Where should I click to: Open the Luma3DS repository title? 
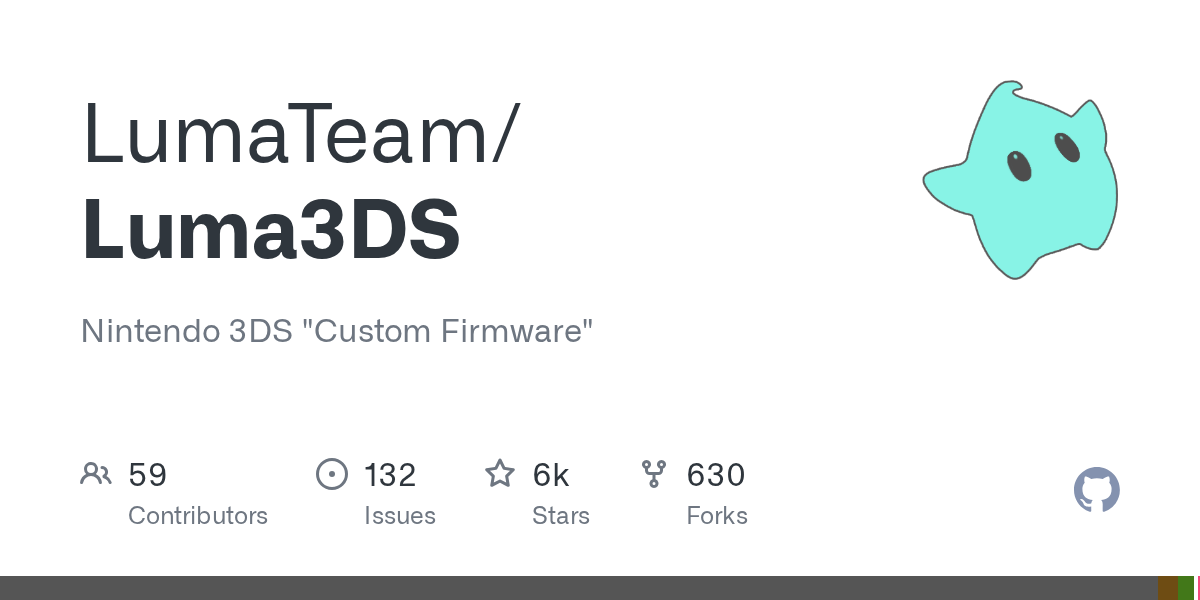pyautogui.click(x=271, y=230)
